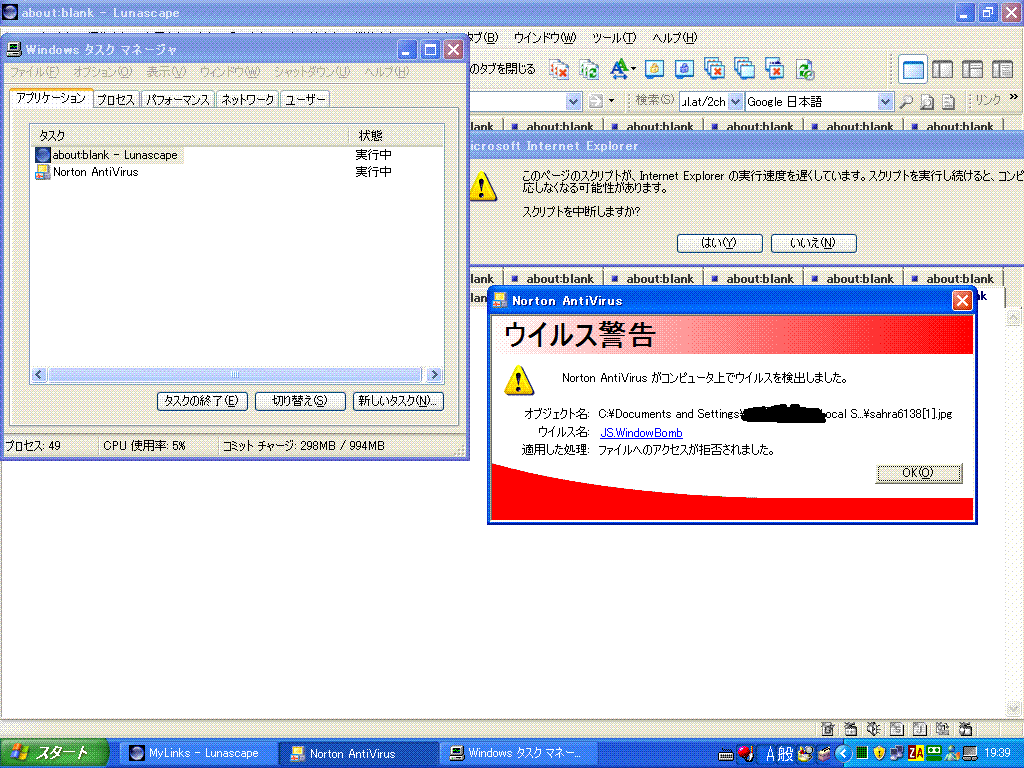Click the IME 般 conversion mode icon
This screenshot has height=768, width=1024.
786,754
